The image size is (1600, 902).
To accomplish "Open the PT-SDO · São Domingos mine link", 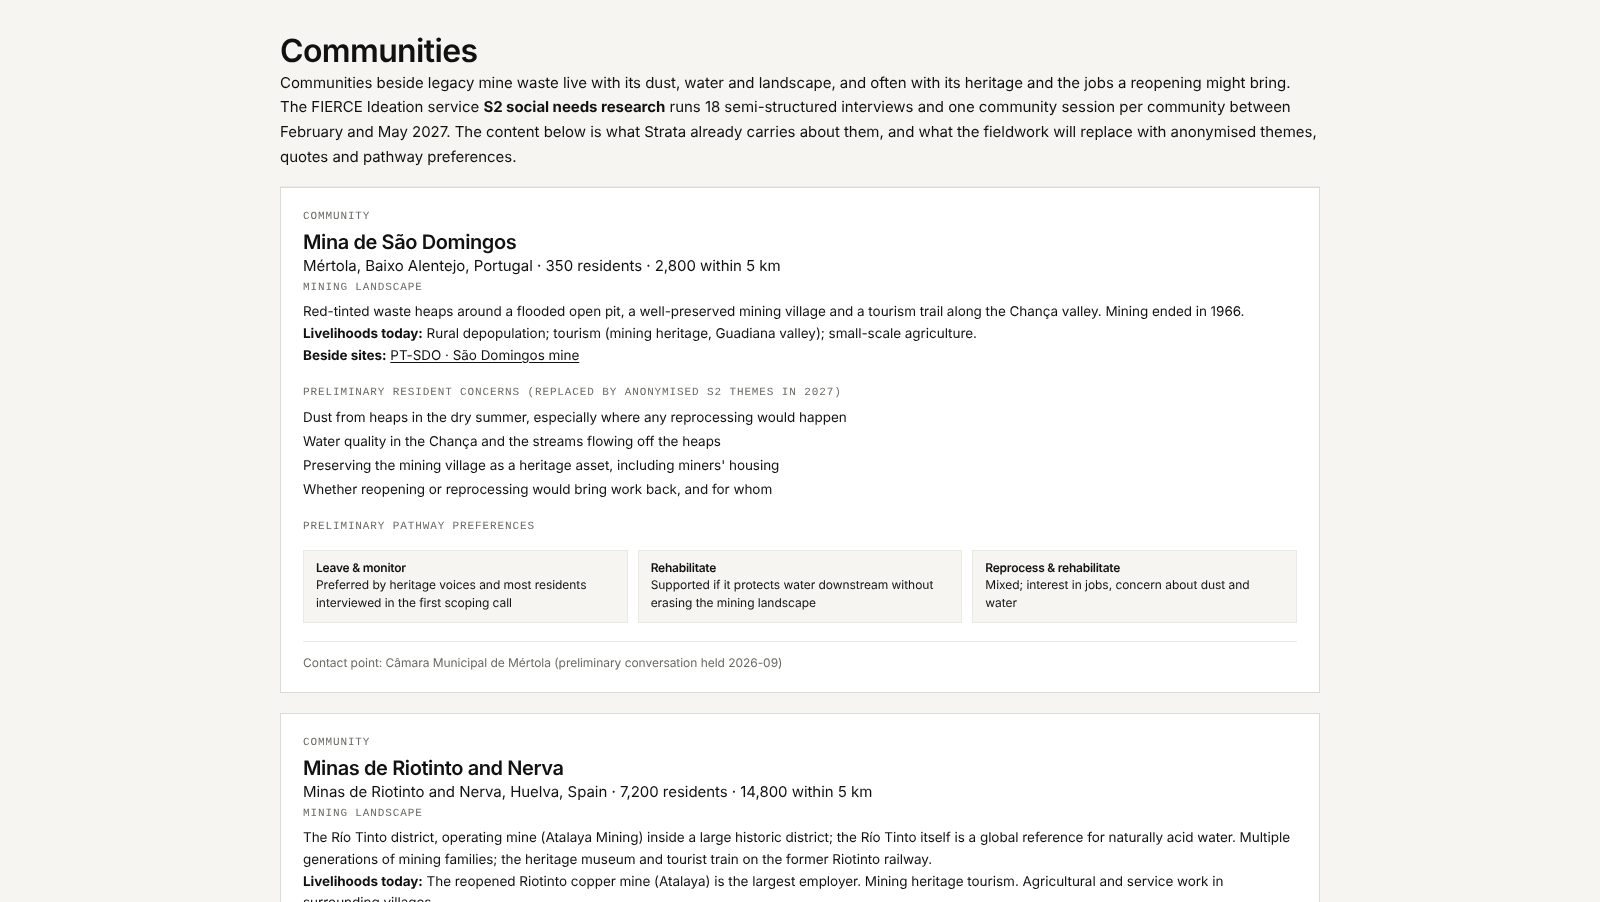I will [484, 355].
